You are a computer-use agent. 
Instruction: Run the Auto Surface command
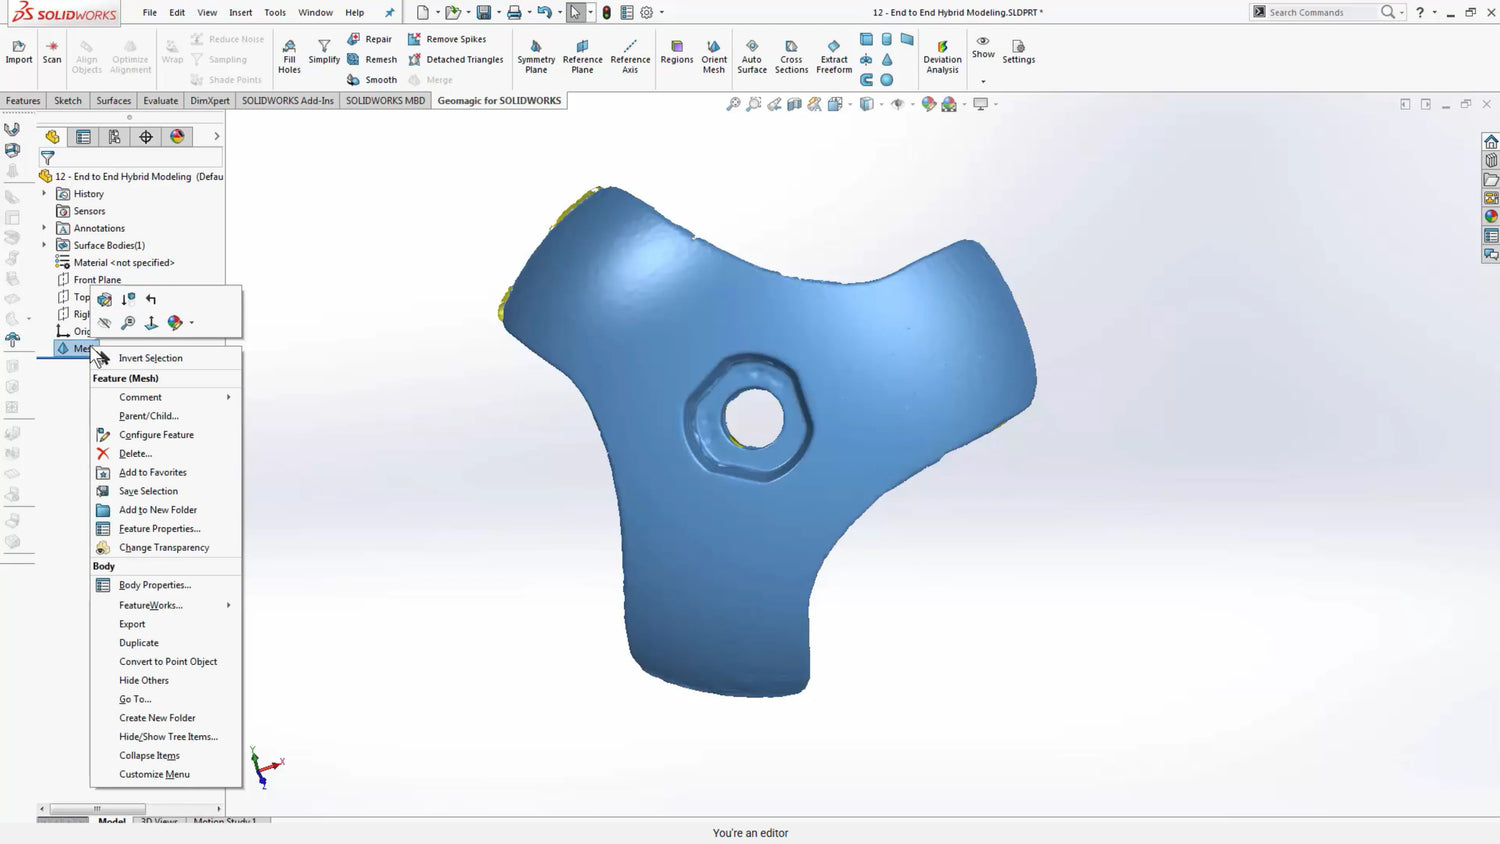[x=752, y=56]
